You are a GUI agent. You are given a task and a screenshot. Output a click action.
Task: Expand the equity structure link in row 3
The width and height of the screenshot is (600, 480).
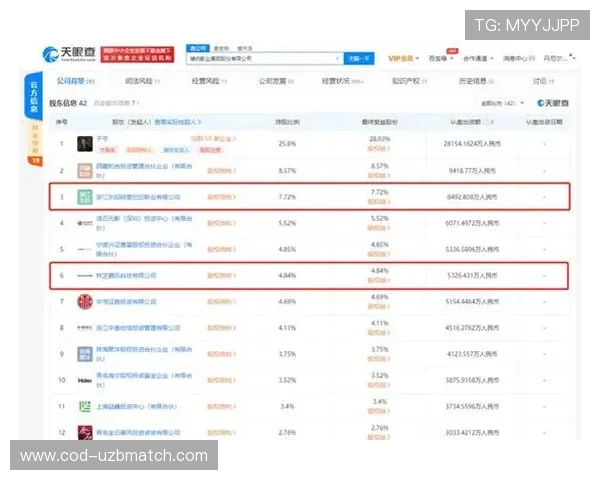point(222,197)
